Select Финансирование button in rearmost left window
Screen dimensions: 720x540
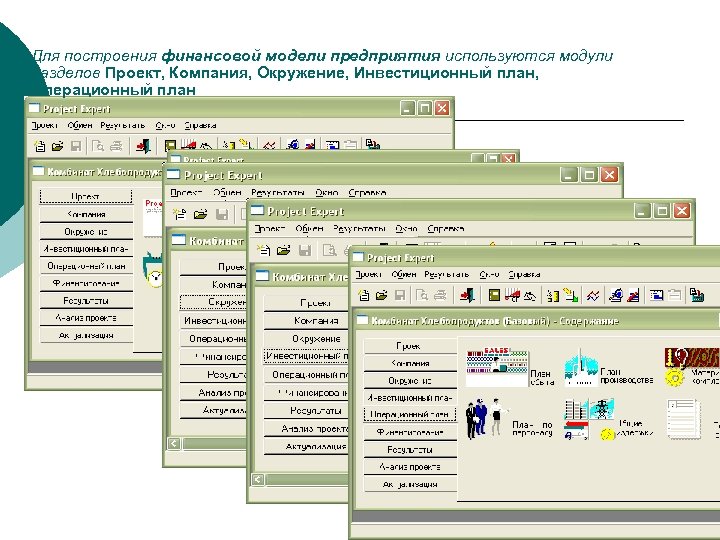pos(86,283)
